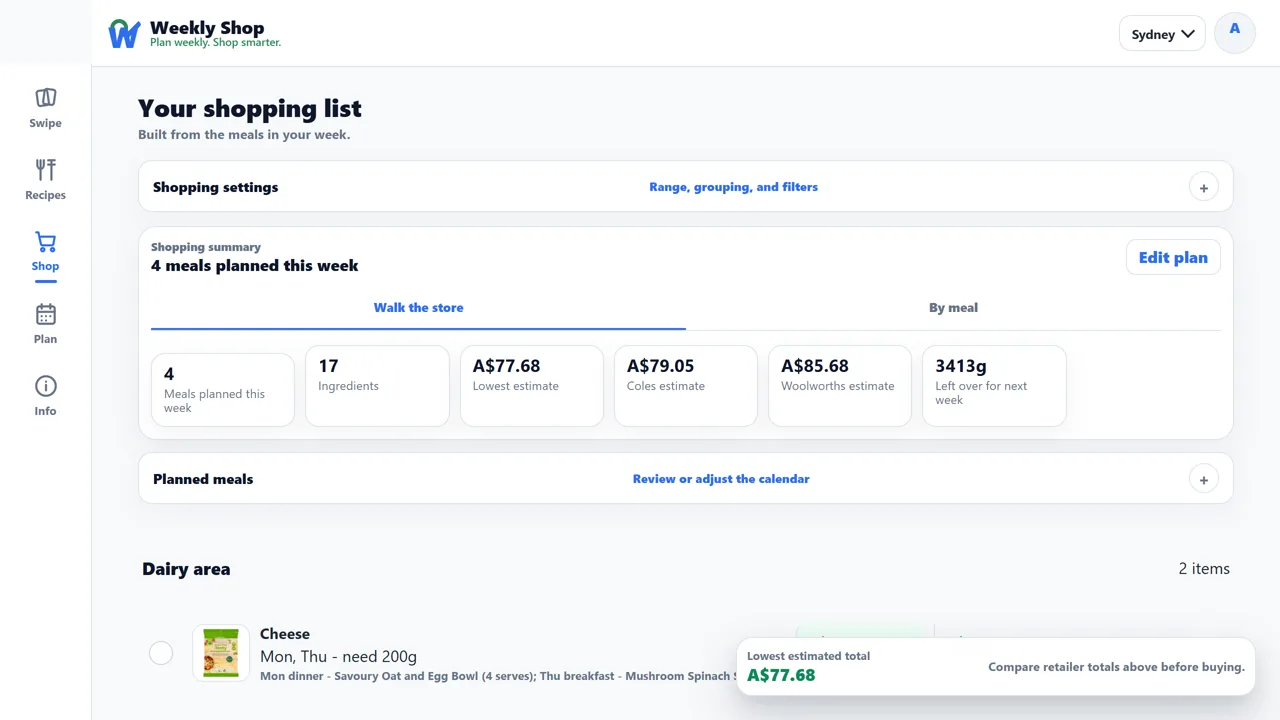Expand Shopping settings with plus button
Image resolution: width=1280 pixels, height=720 pixels.
(x=1204, y=187)
